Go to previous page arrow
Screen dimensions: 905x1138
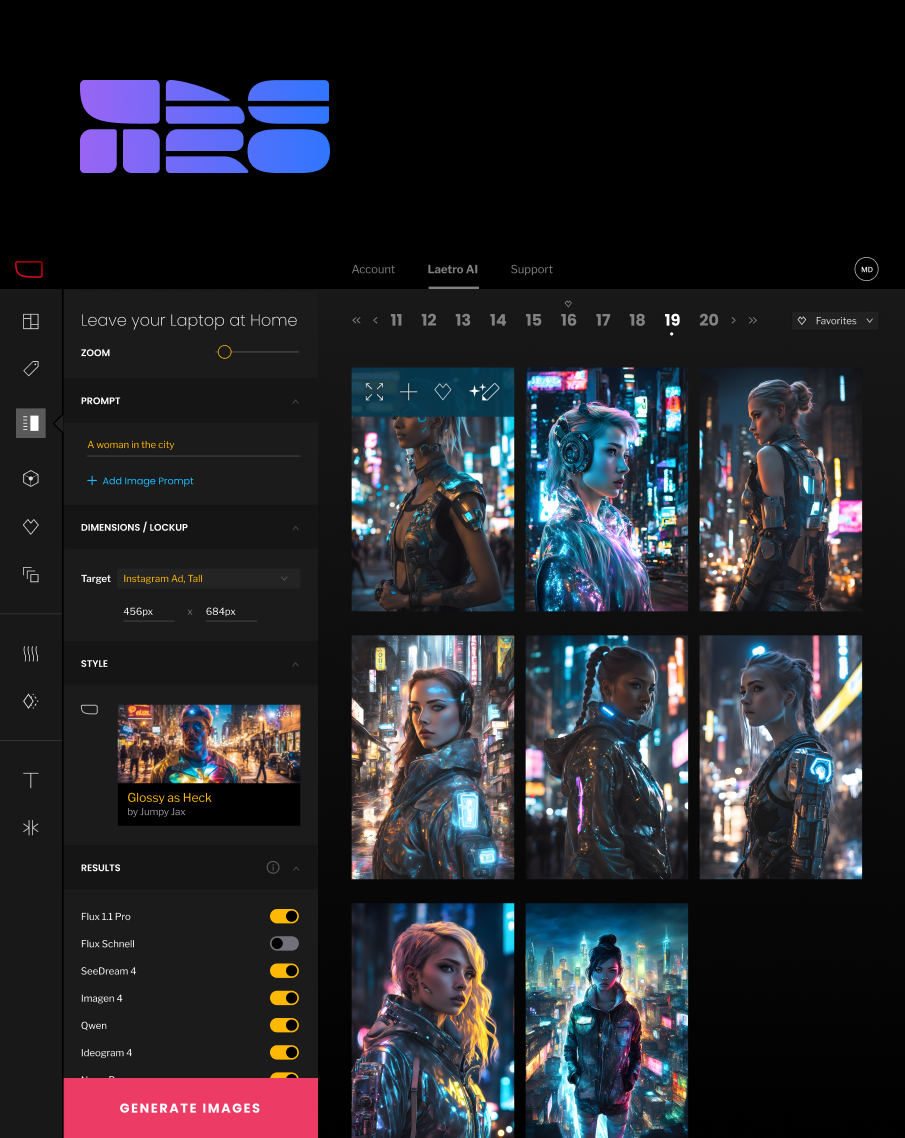pos(375,320)
